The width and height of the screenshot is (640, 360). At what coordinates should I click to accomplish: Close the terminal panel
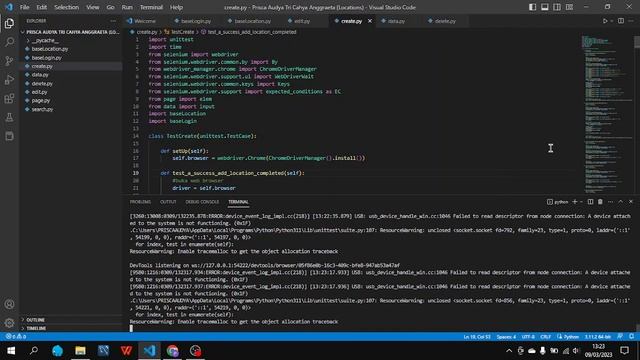631,202
